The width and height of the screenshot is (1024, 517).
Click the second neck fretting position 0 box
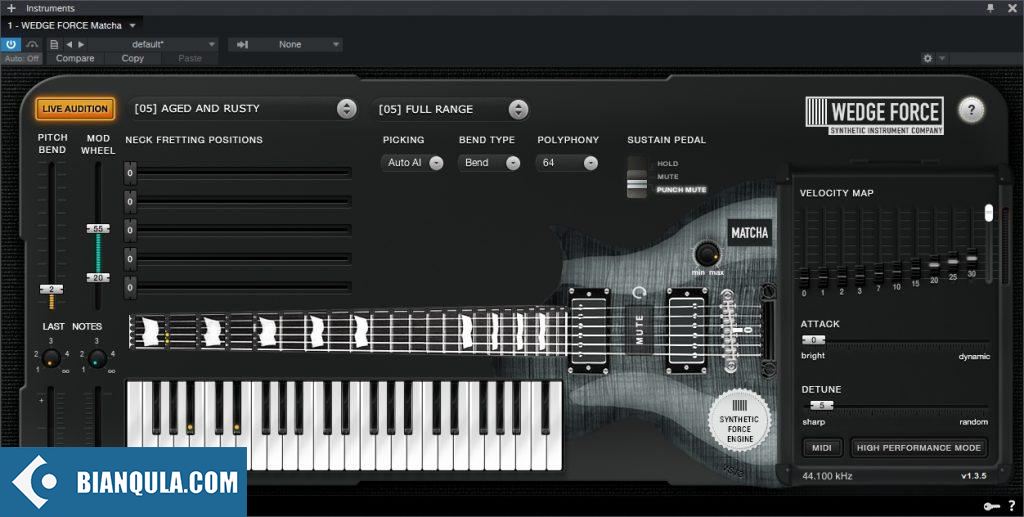click(x=130, y=202)
